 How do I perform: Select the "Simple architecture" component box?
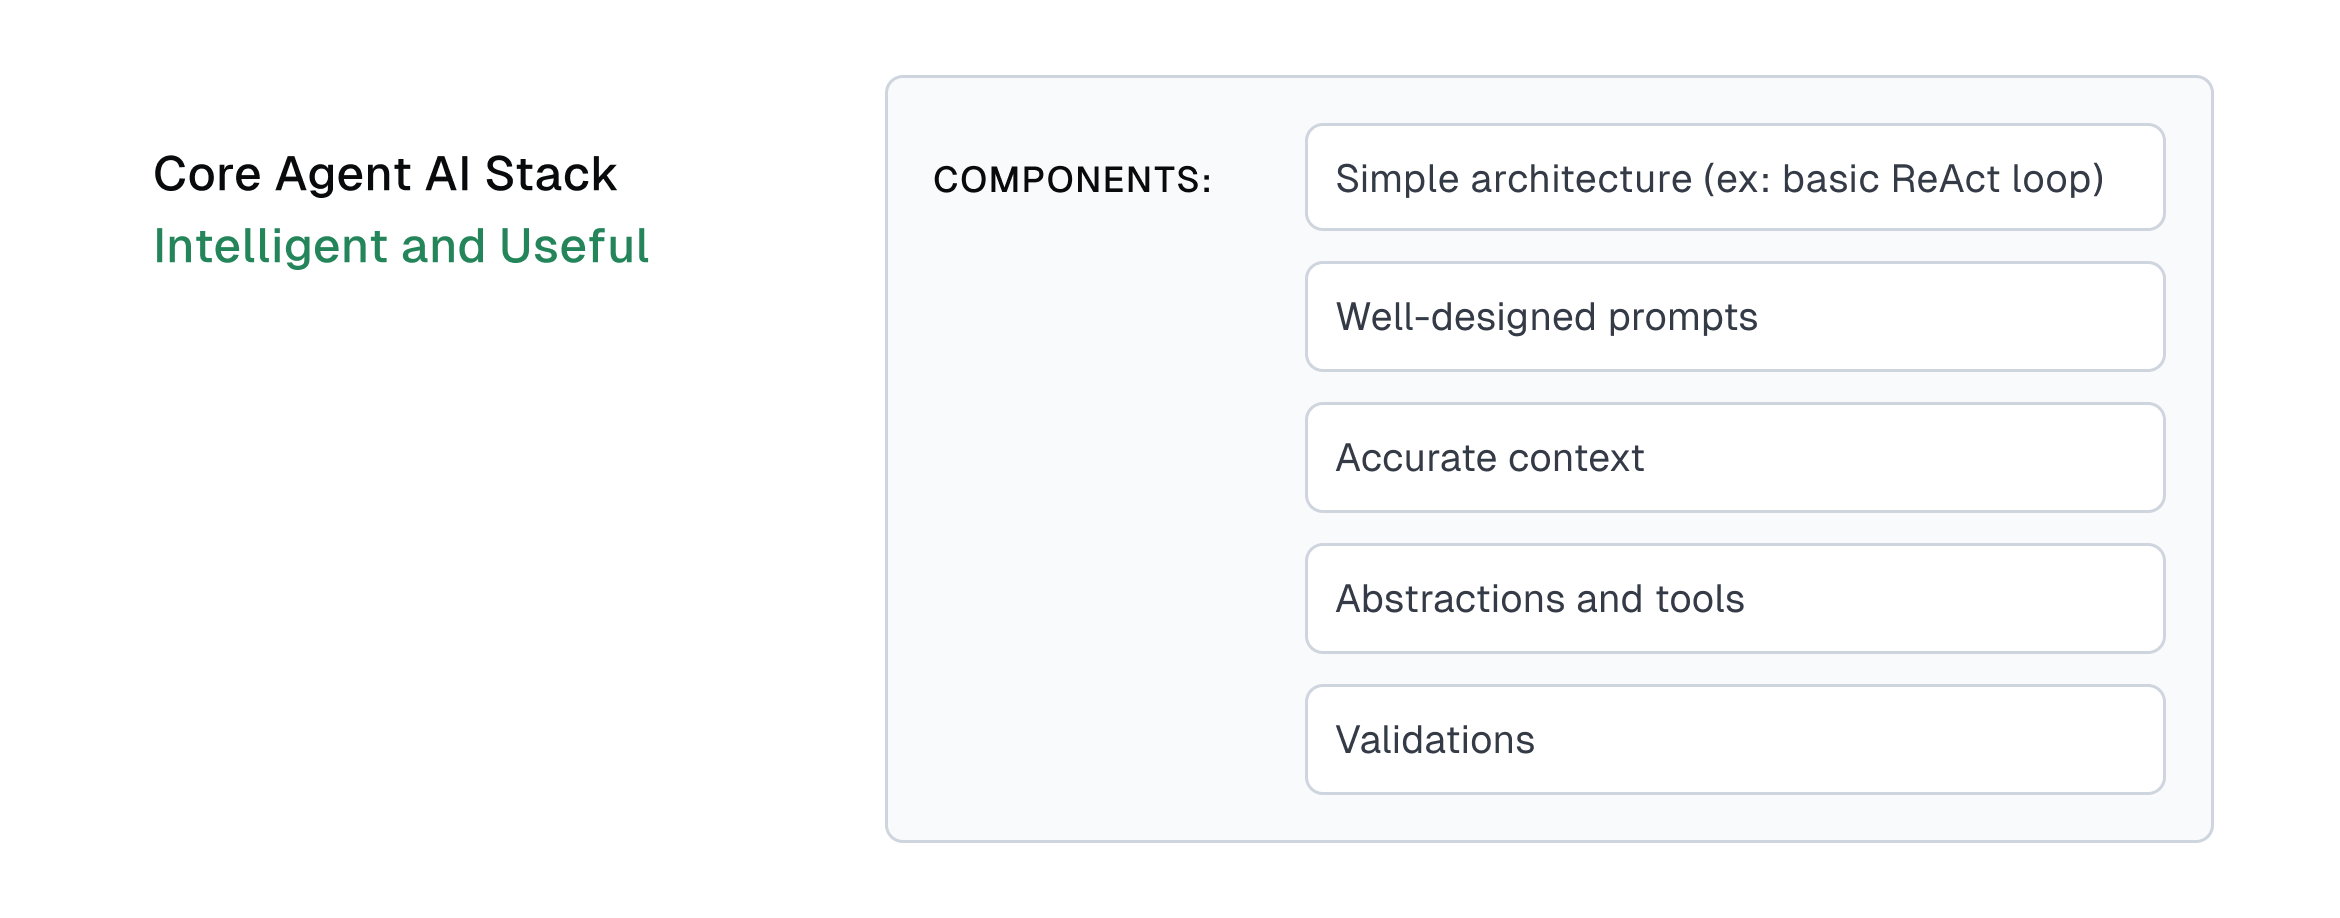point(1734,178)
